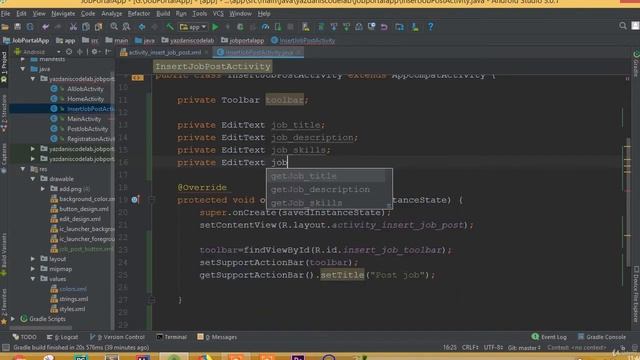Click the scroll from source target icon
Screen dimensions: 640x360
point(69,52)
